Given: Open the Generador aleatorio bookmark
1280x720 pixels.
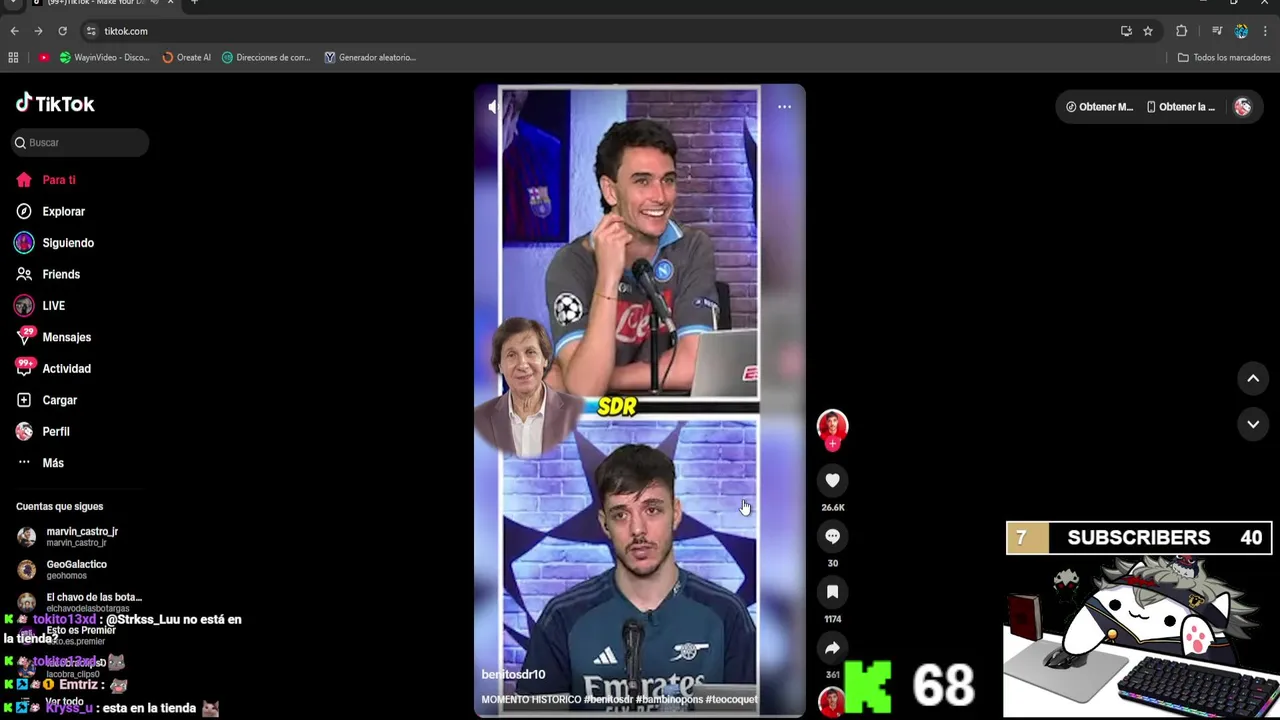Looking at the screenshot, I should (x=370, y=57).
